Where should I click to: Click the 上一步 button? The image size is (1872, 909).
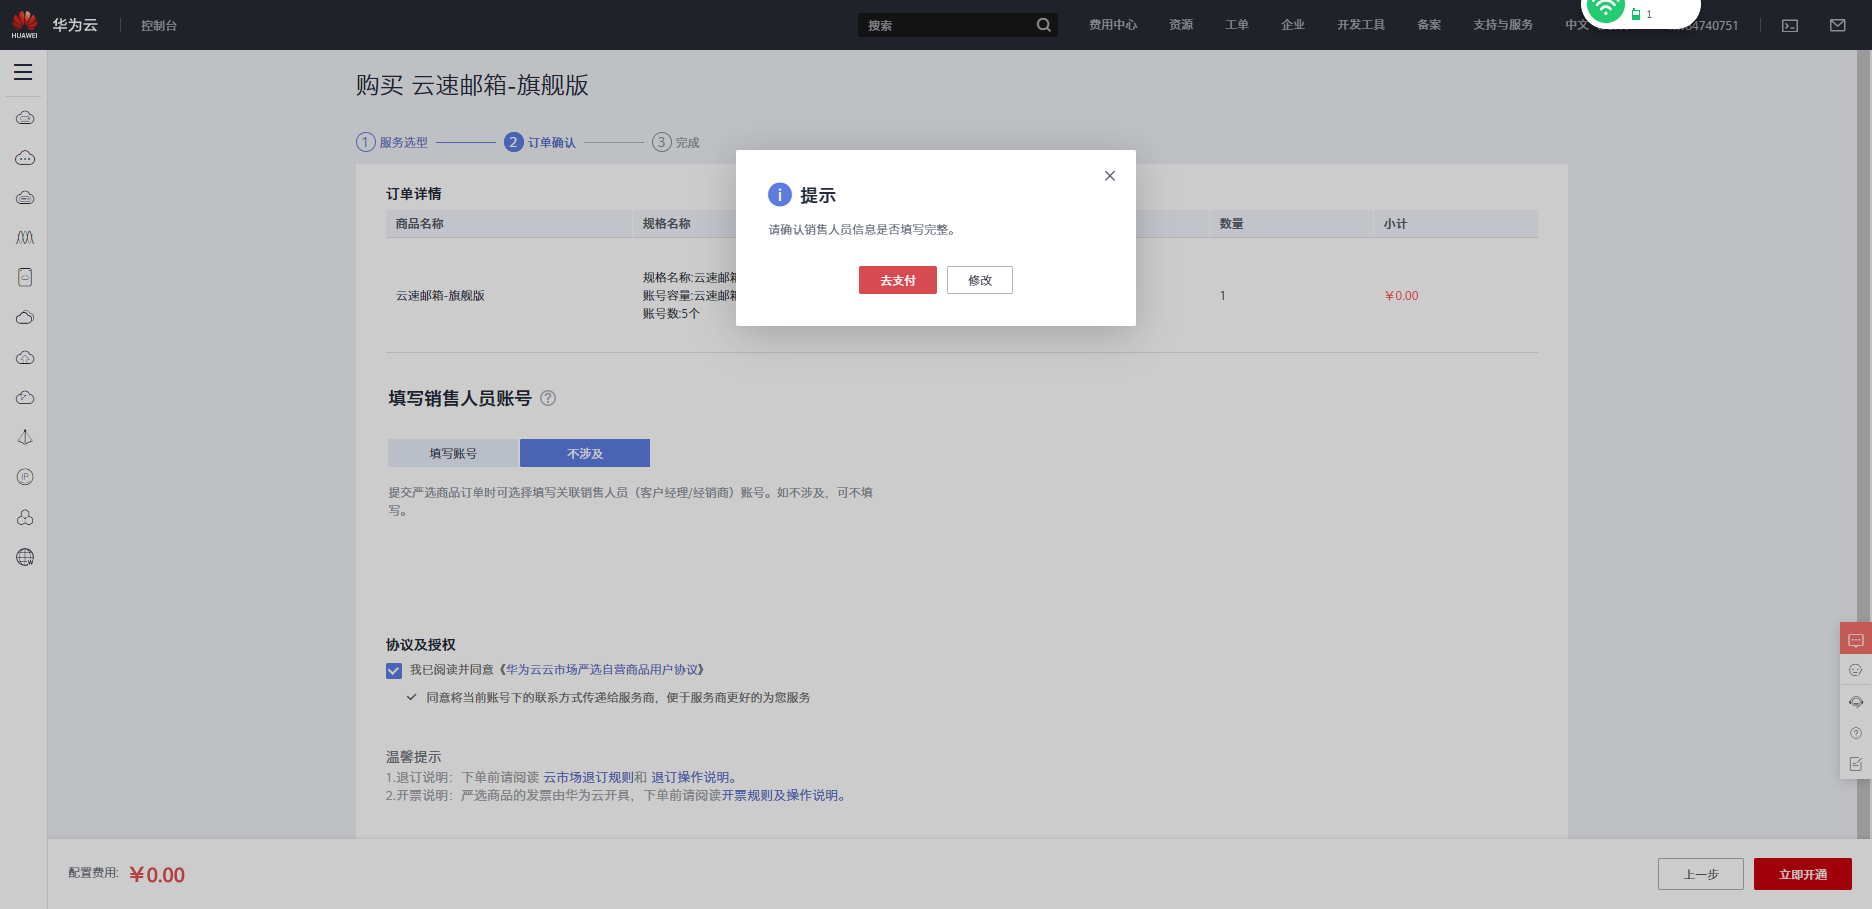click(1701, 874)
